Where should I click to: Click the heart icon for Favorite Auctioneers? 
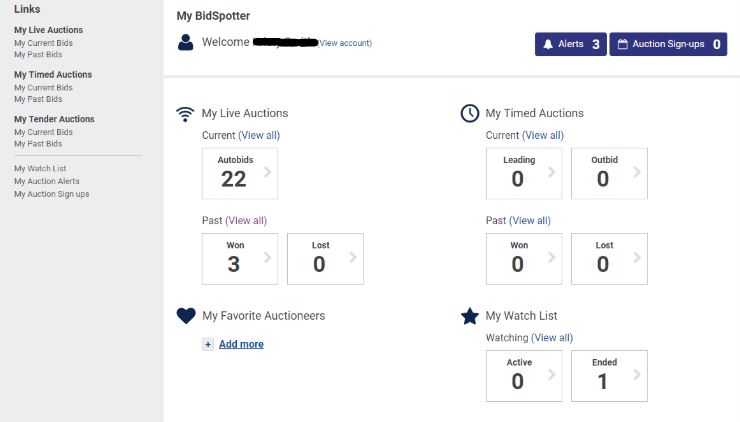coord(186,316)
